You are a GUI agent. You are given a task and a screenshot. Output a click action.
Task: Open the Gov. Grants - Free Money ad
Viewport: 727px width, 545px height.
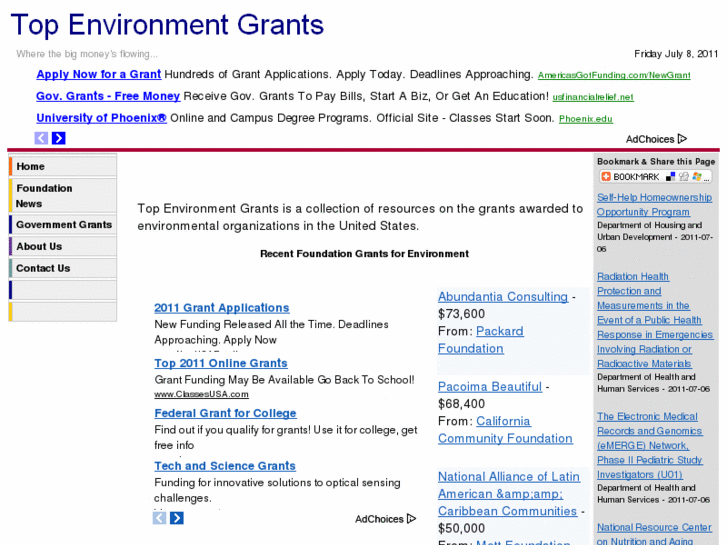[108, 96]
